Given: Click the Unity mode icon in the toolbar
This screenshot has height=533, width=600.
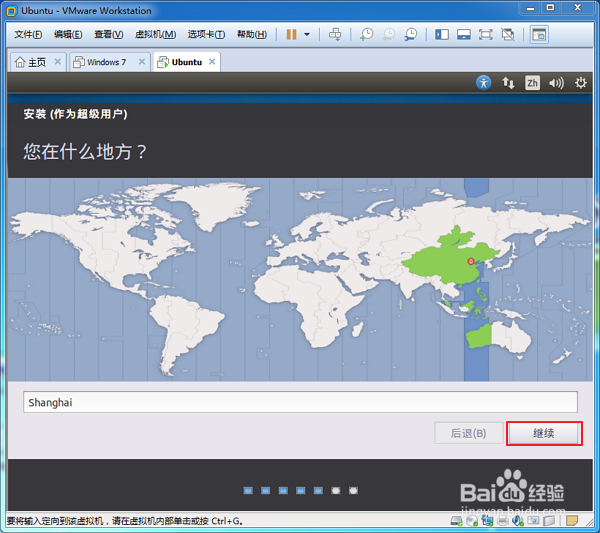Looking at the screenshot, I should [508, 34].
